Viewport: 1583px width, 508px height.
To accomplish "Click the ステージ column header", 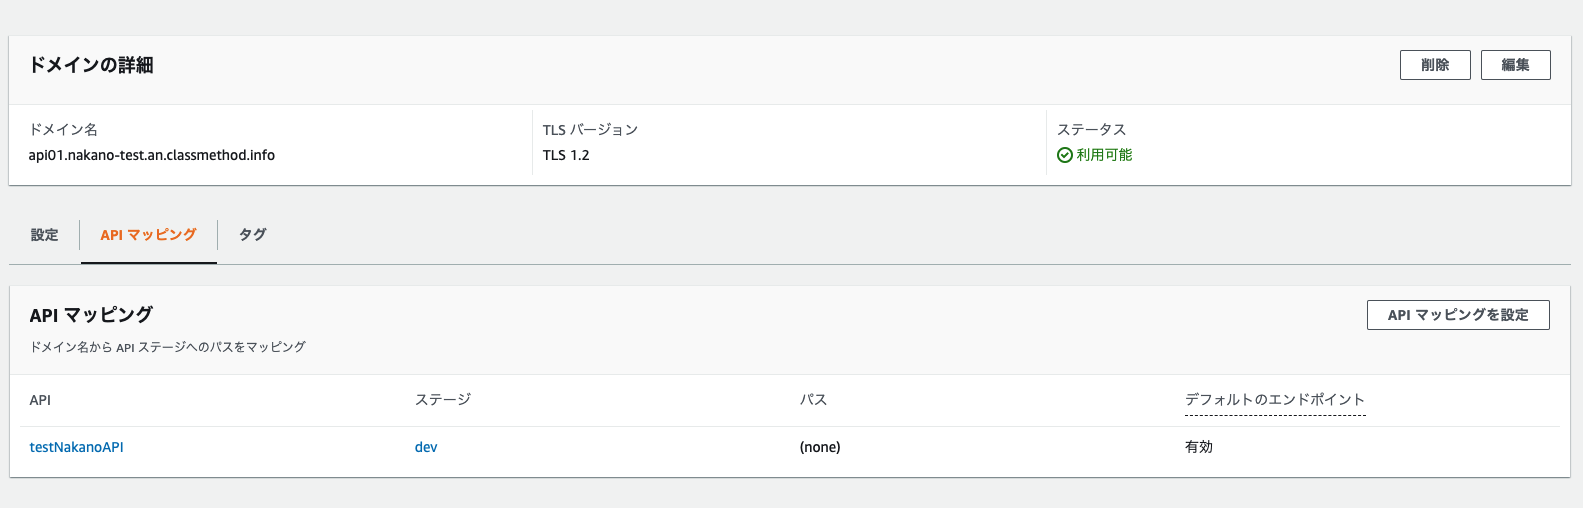I will point(443,400).
